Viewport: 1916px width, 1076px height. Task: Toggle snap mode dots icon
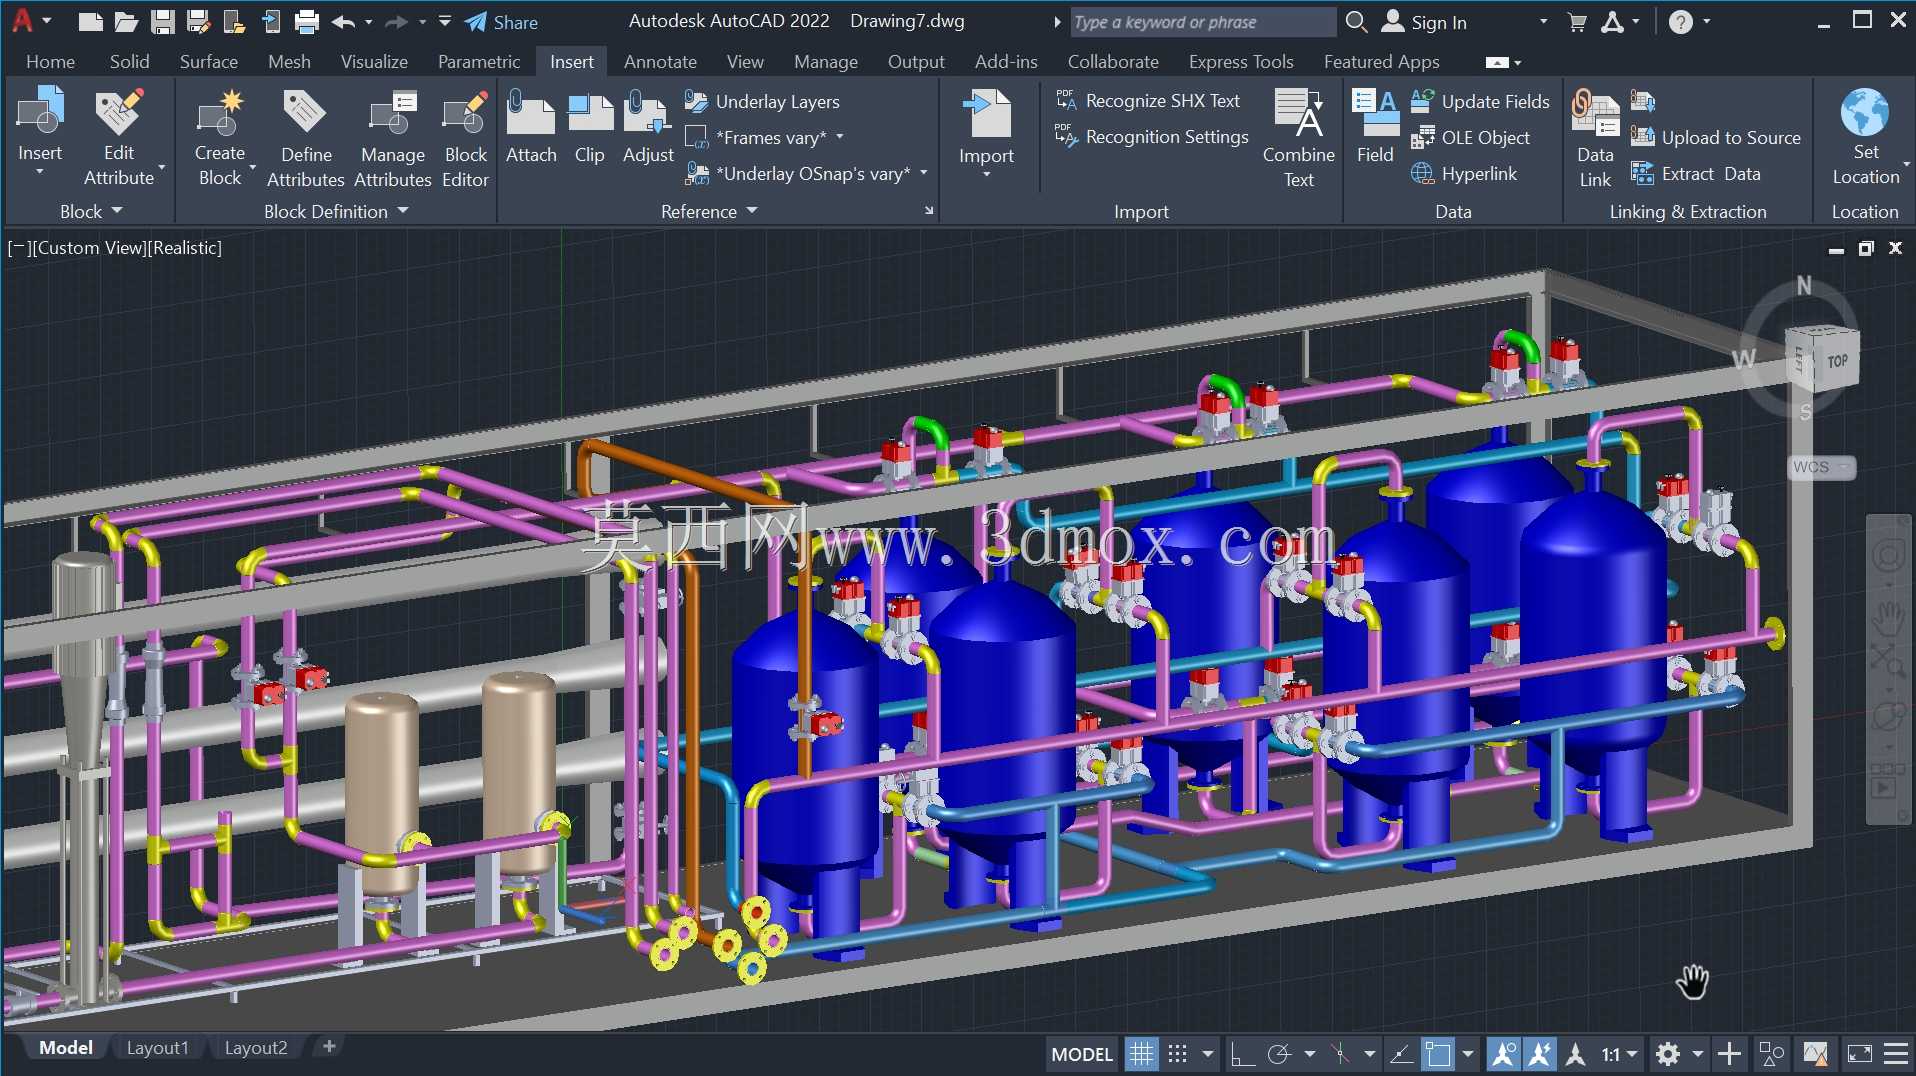(1178, 1053)
